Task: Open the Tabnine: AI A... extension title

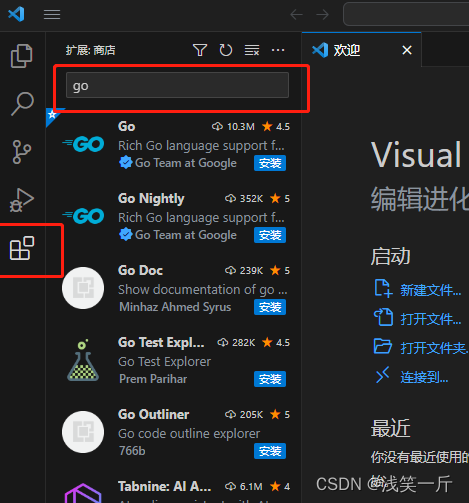Action: (x=164, y=486)
